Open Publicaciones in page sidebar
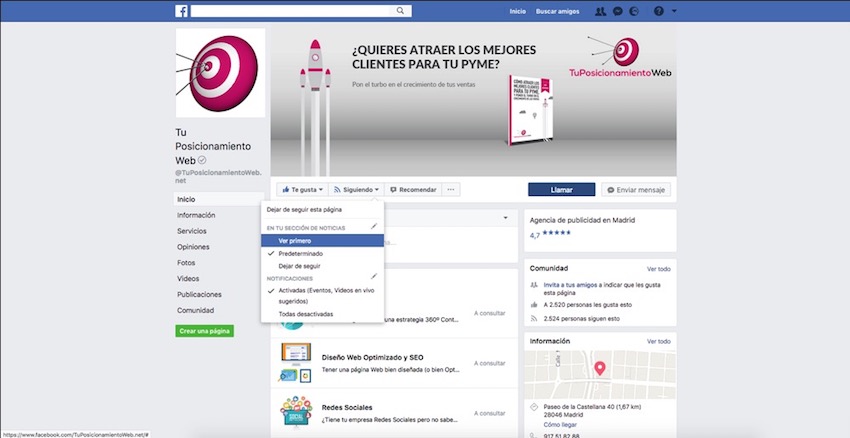The image size is (850, 438). pyautogui.click(x=199, y=294)
